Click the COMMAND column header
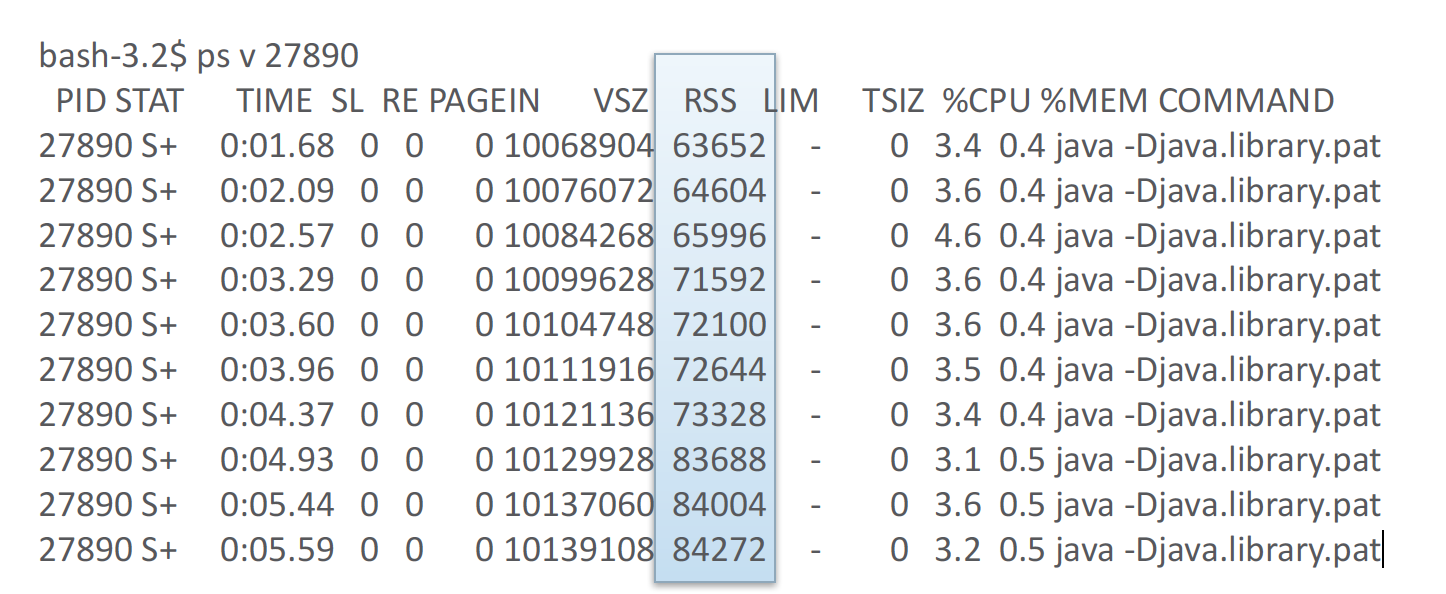1446x594 pixels. (x=1246, y=101)
